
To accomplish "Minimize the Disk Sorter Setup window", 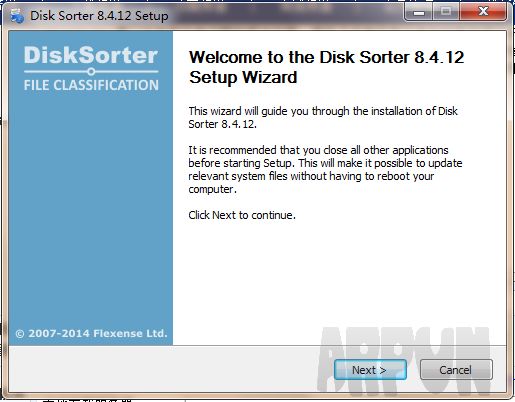I will pyautogui.click(x=419, y=13).
